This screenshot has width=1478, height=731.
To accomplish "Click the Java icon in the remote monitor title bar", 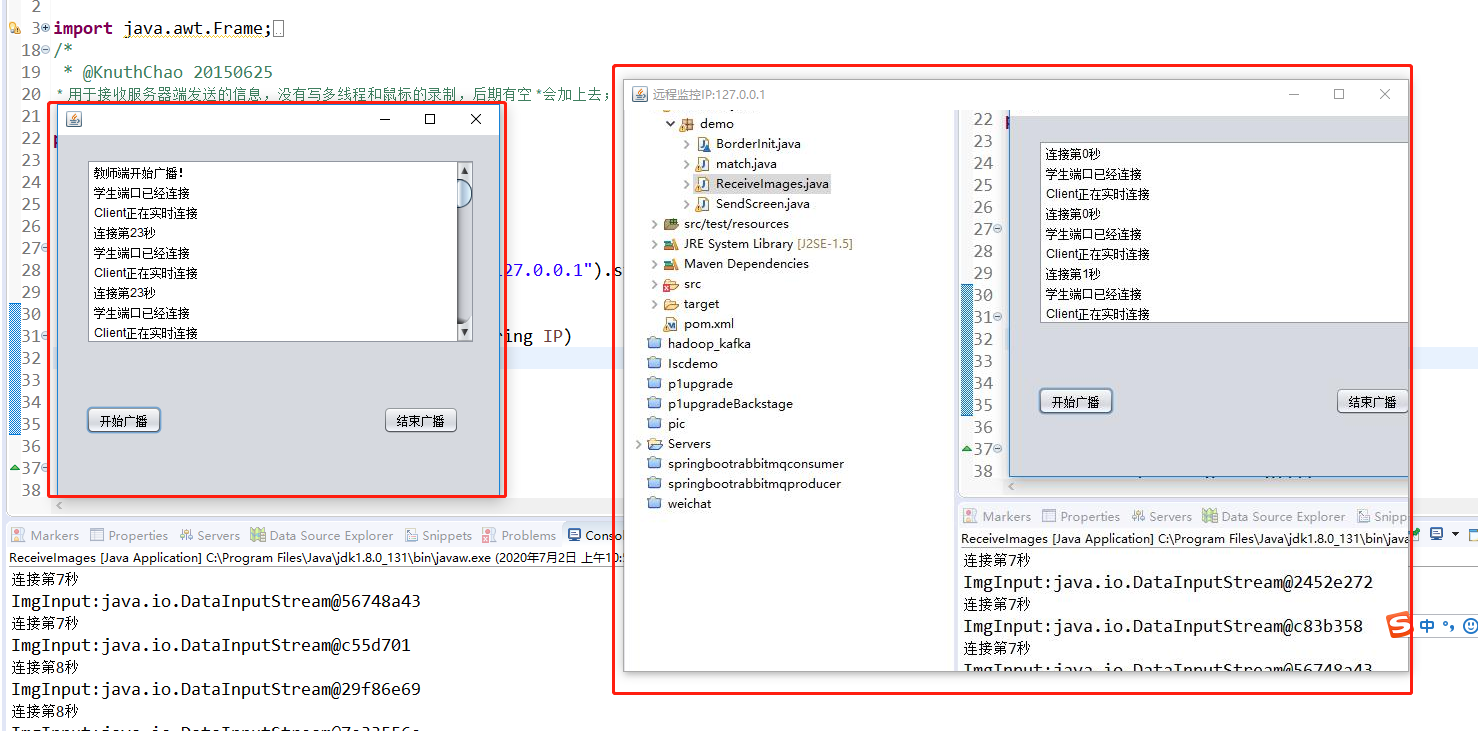I will (x=640, y=94).
